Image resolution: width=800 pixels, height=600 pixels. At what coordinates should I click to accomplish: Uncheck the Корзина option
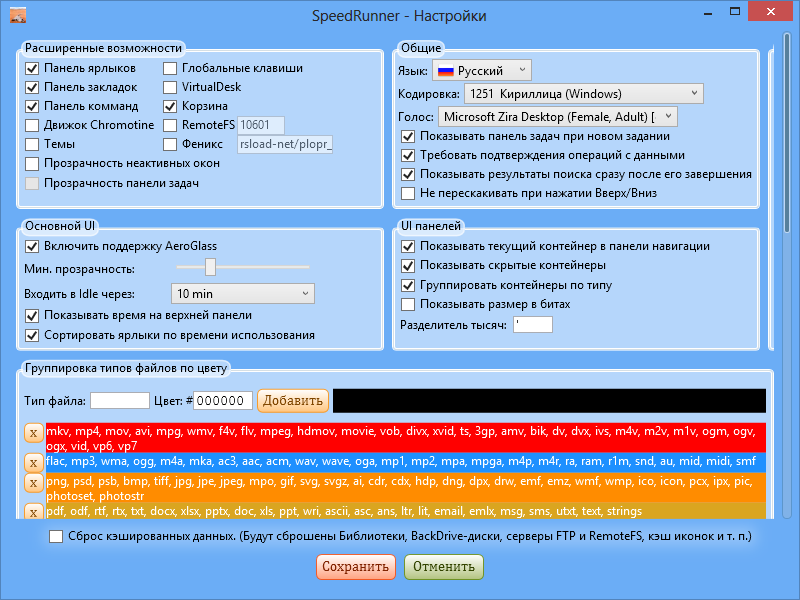170,106
